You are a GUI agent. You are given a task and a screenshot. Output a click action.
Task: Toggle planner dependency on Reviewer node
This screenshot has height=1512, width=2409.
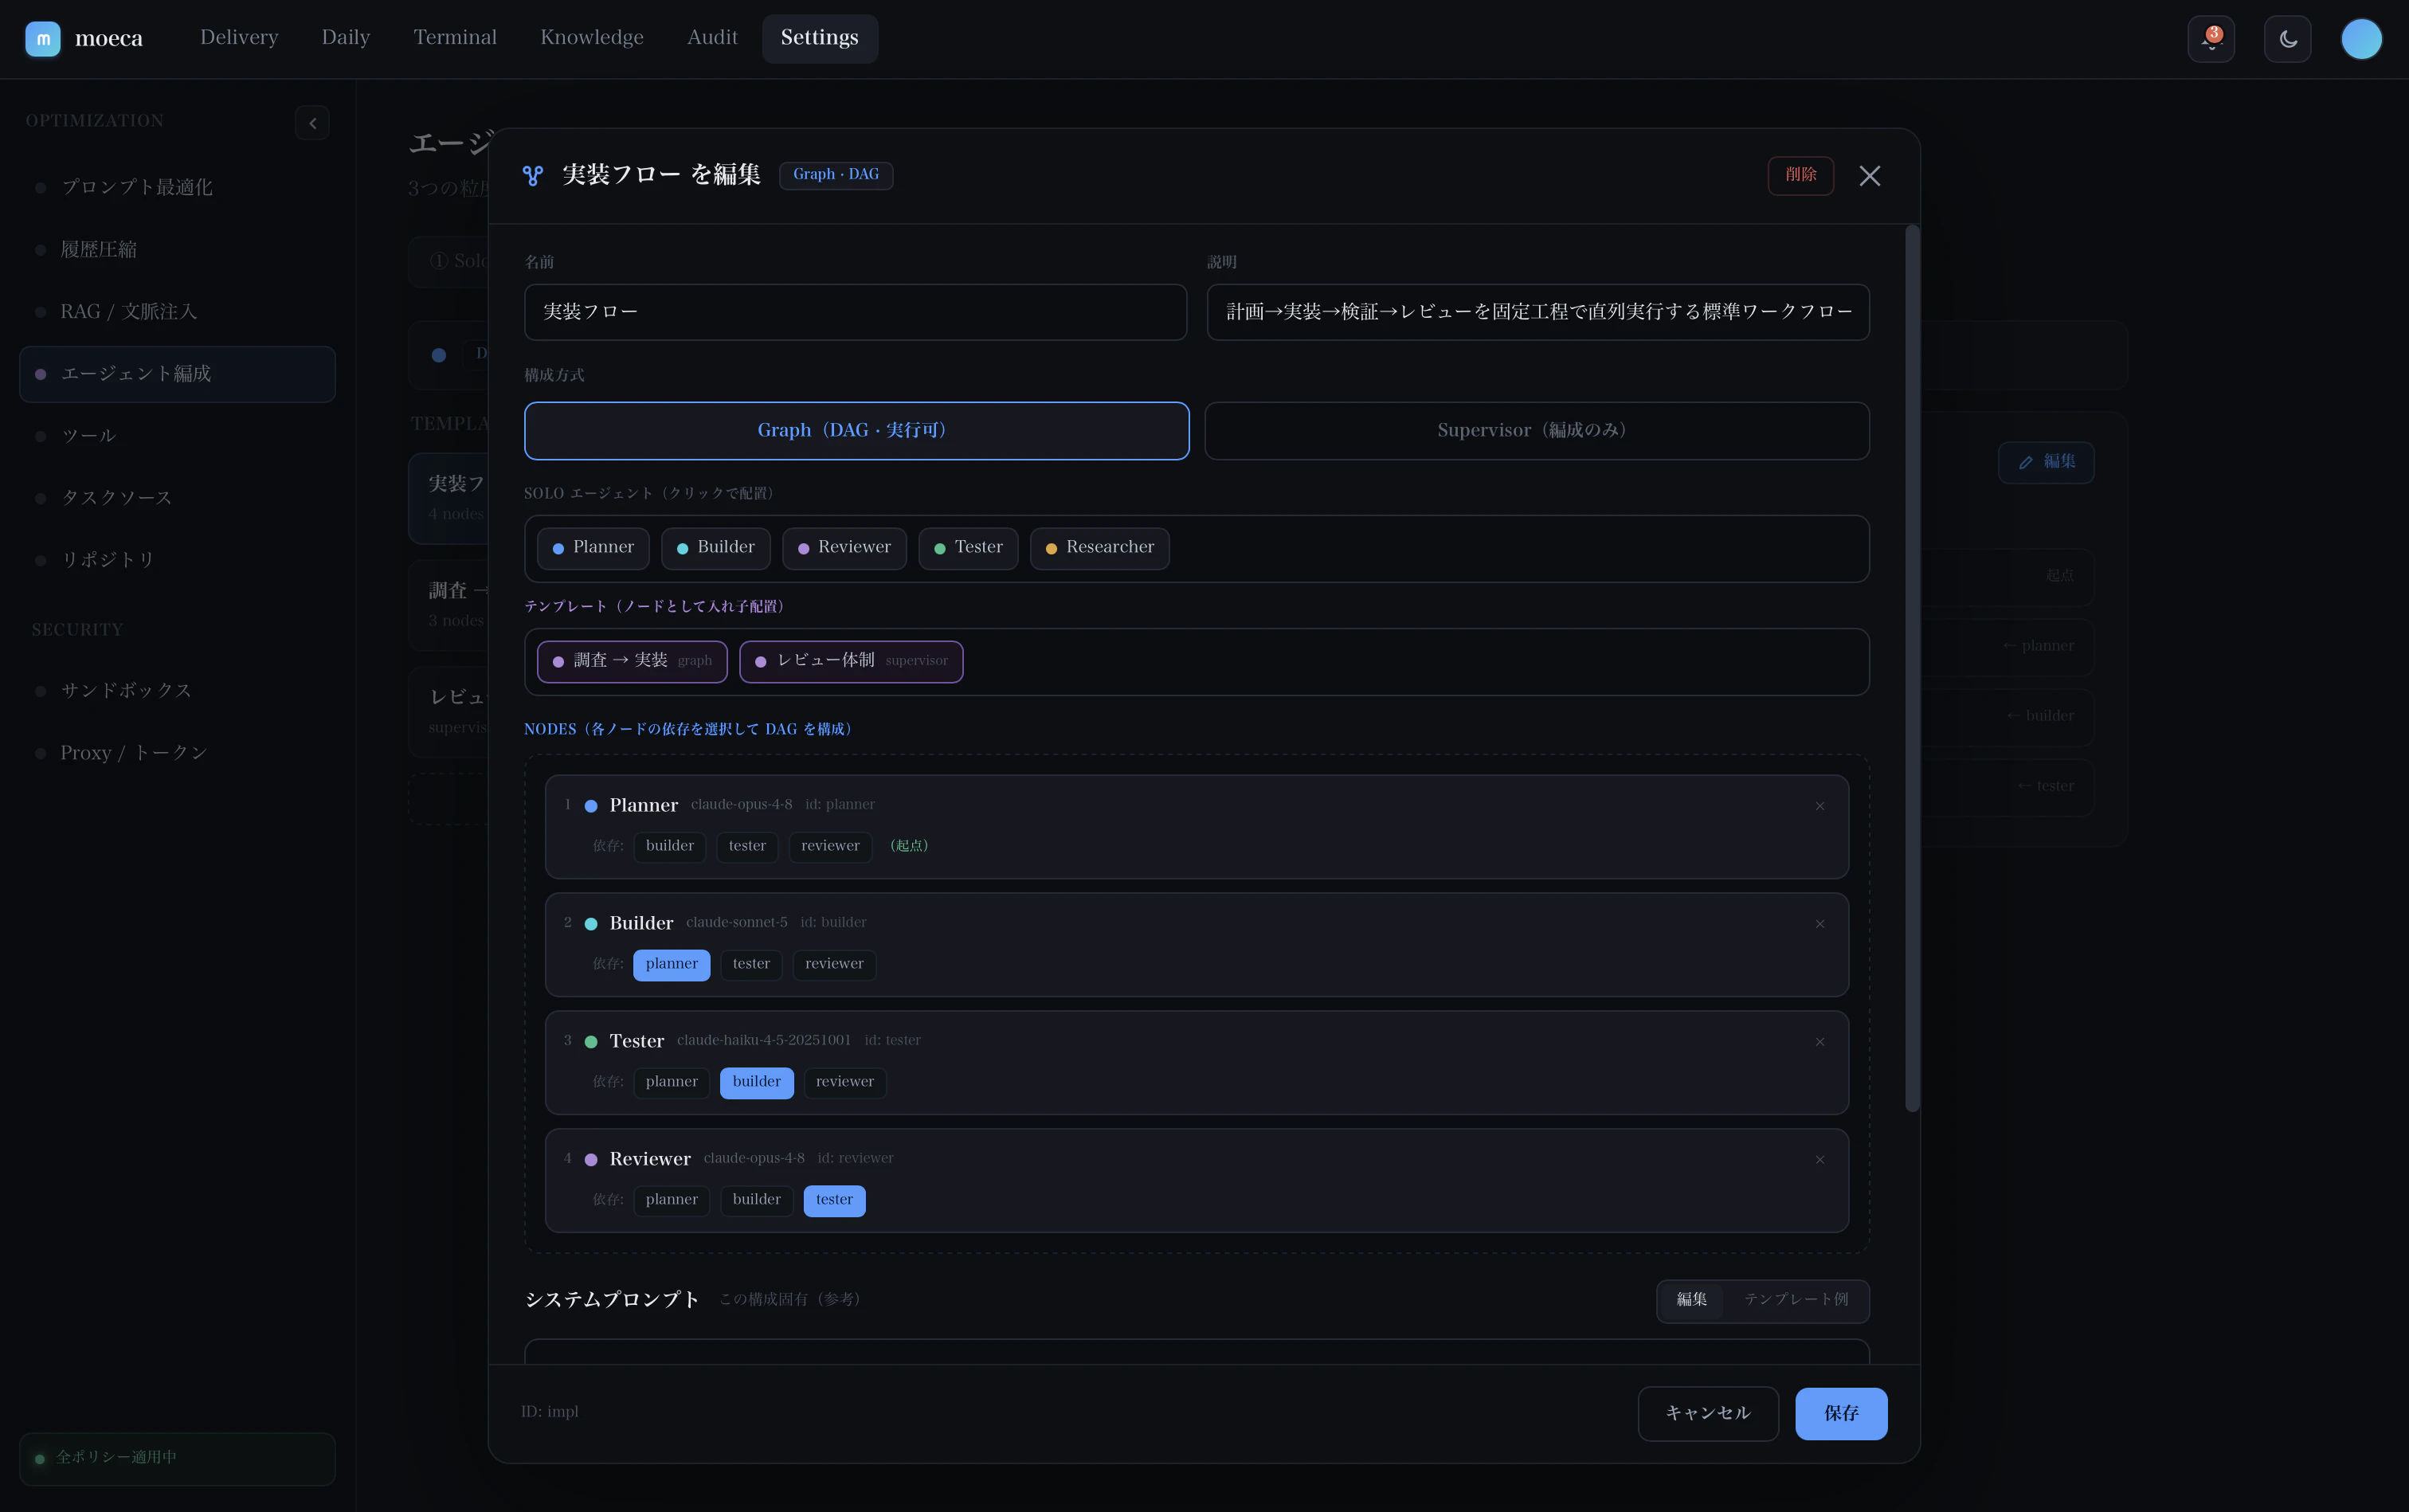[671, 1200]
